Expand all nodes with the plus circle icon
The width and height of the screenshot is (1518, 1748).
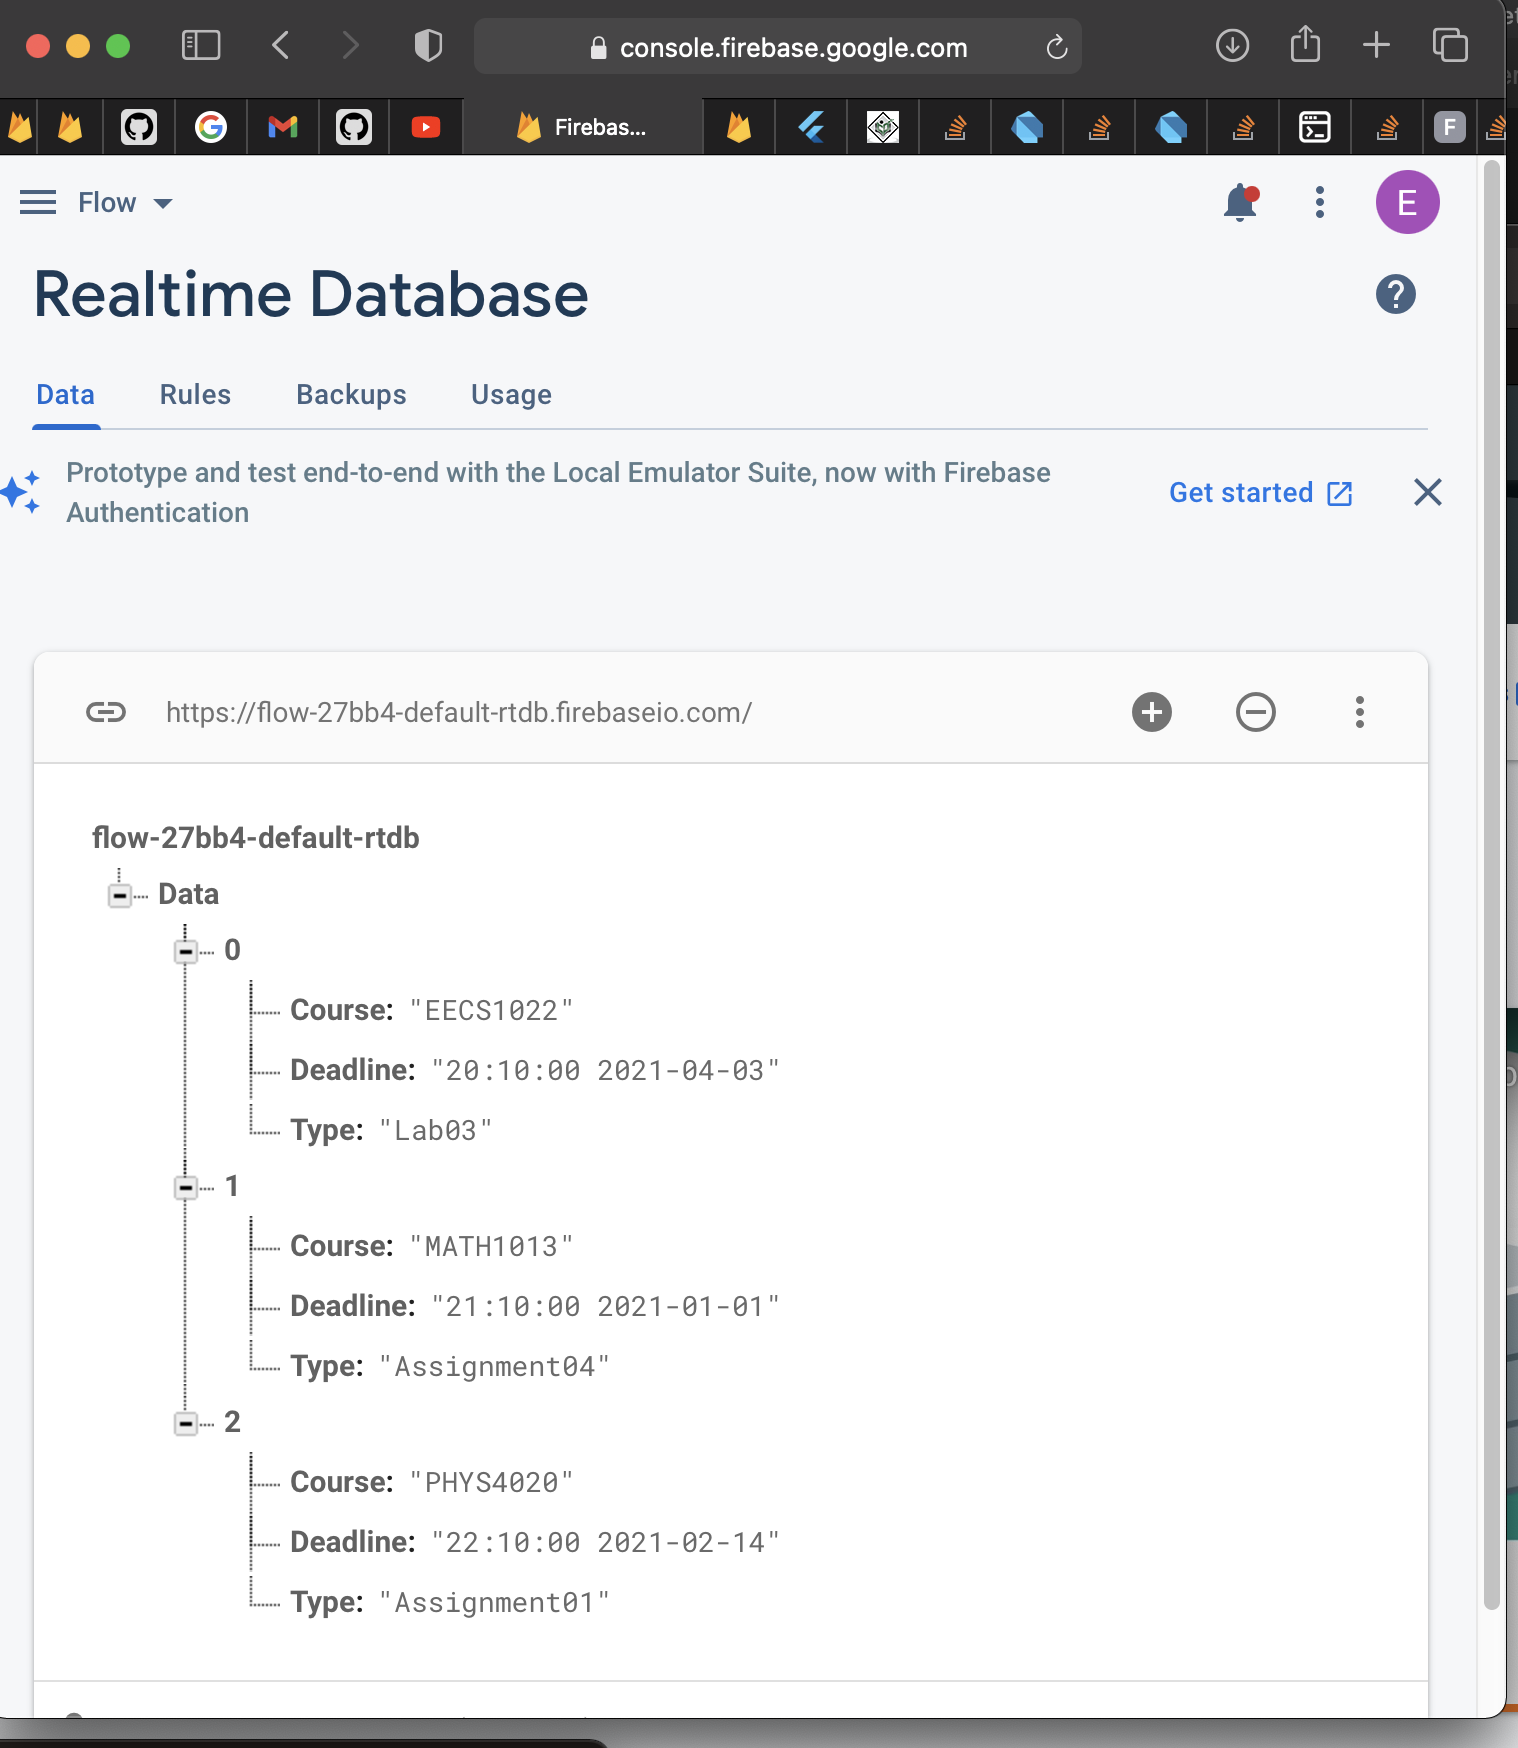coord(1152,712)
